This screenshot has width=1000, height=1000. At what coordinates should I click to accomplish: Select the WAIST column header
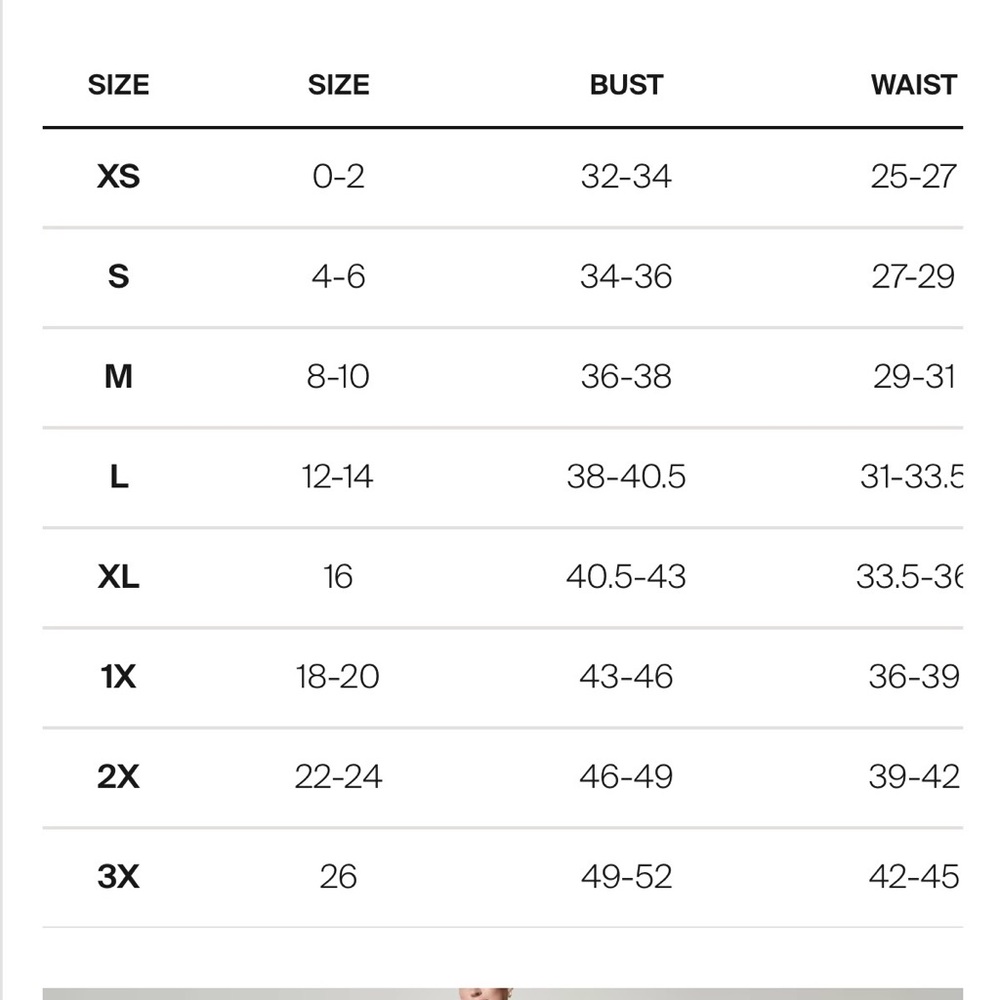tap(914, 85)
